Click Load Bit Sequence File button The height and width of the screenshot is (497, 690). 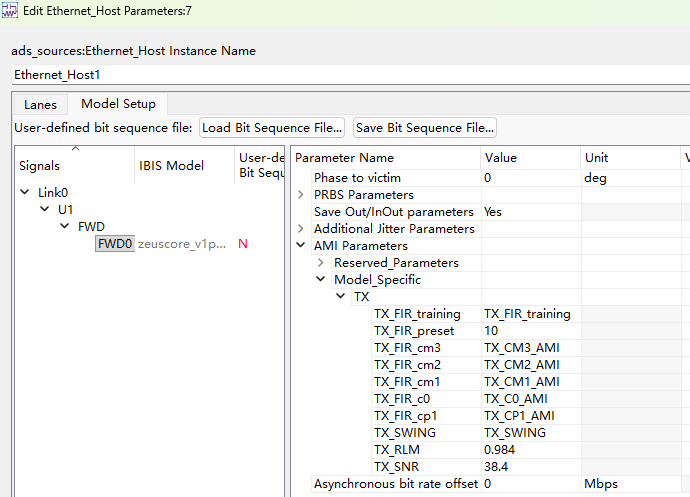(272, 128)
